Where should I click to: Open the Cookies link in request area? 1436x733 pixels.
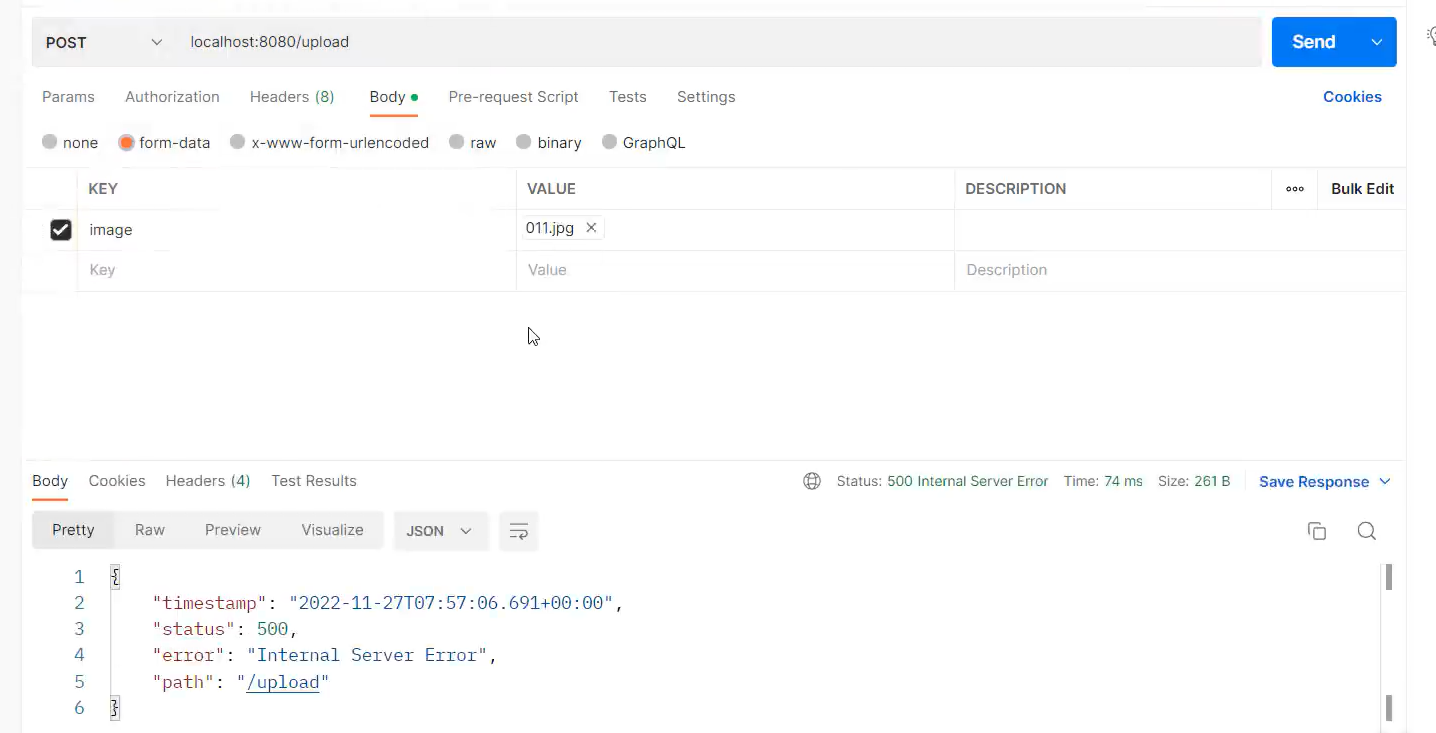(x=1352, y=97)
